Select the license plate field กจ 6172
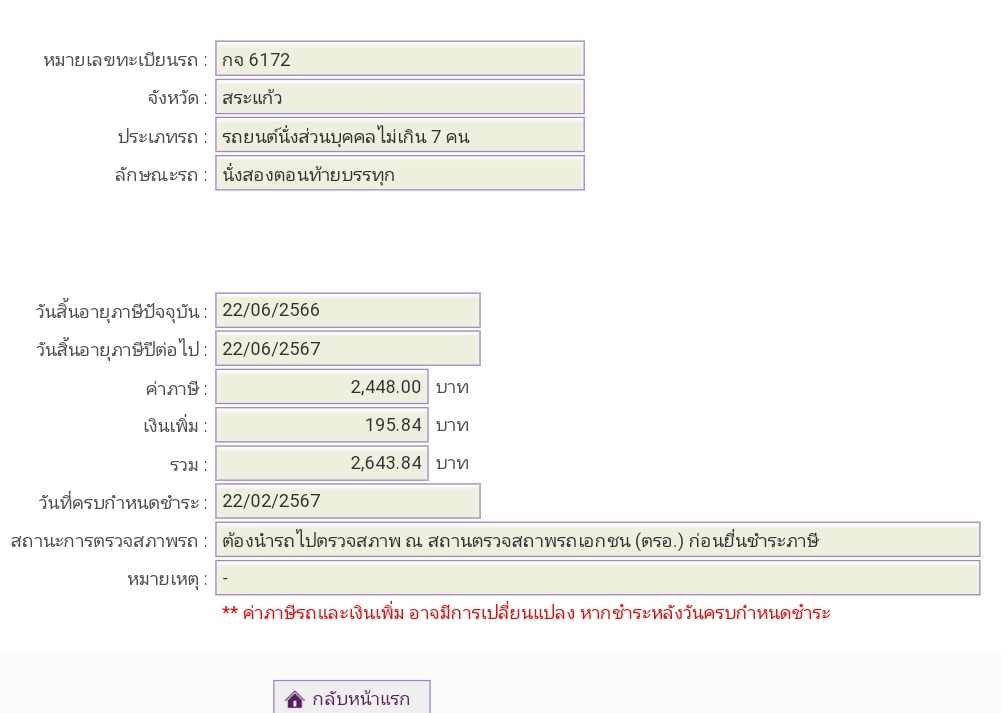 [400, 59]
